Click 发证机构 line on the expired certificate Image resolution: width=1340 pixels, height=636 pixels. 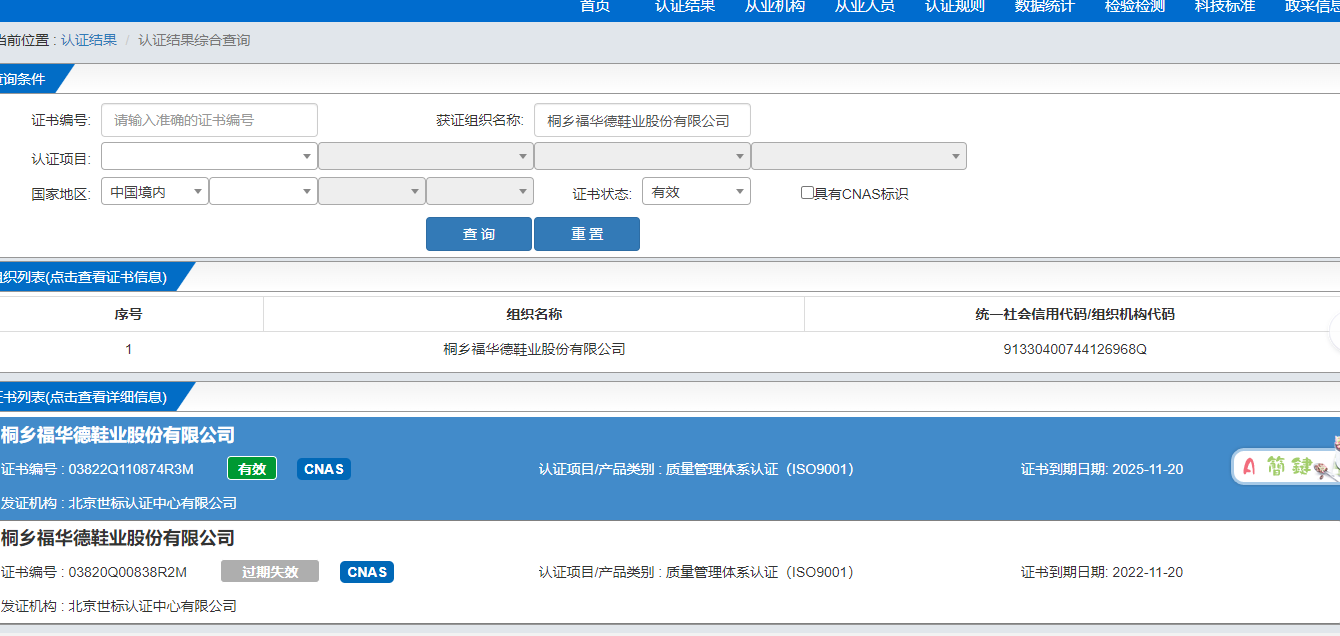(x=119, y=606)
